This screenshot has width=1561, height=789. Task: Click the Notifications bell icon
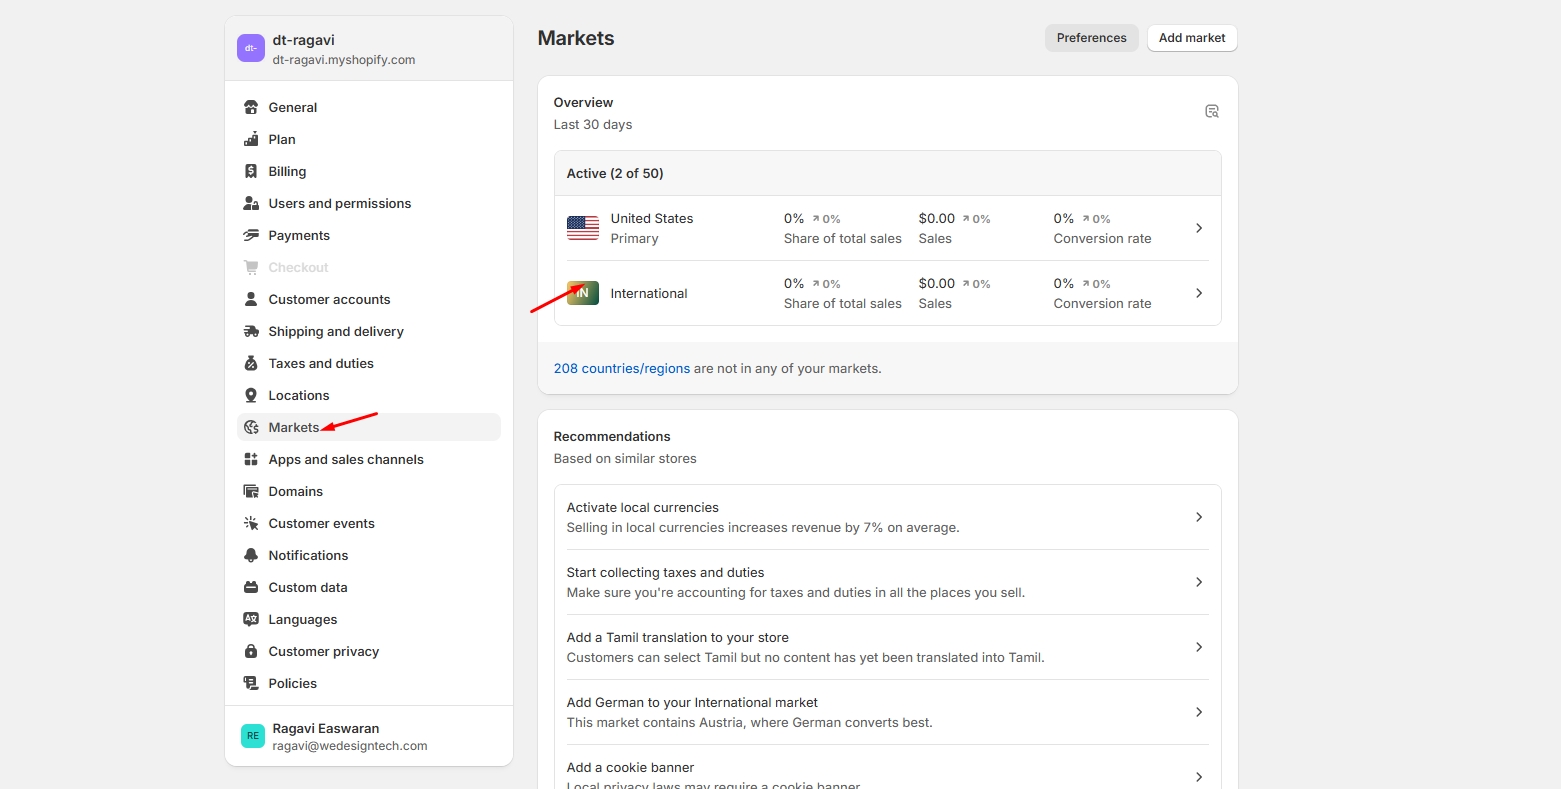[x=251, y=556]
